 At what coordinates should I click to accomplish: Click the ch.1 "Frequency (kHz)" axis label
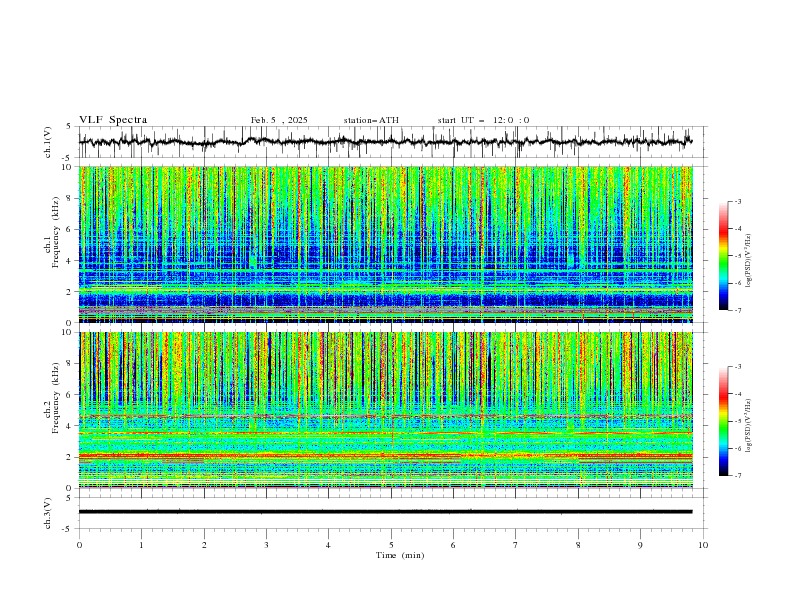tap(56, 232)
